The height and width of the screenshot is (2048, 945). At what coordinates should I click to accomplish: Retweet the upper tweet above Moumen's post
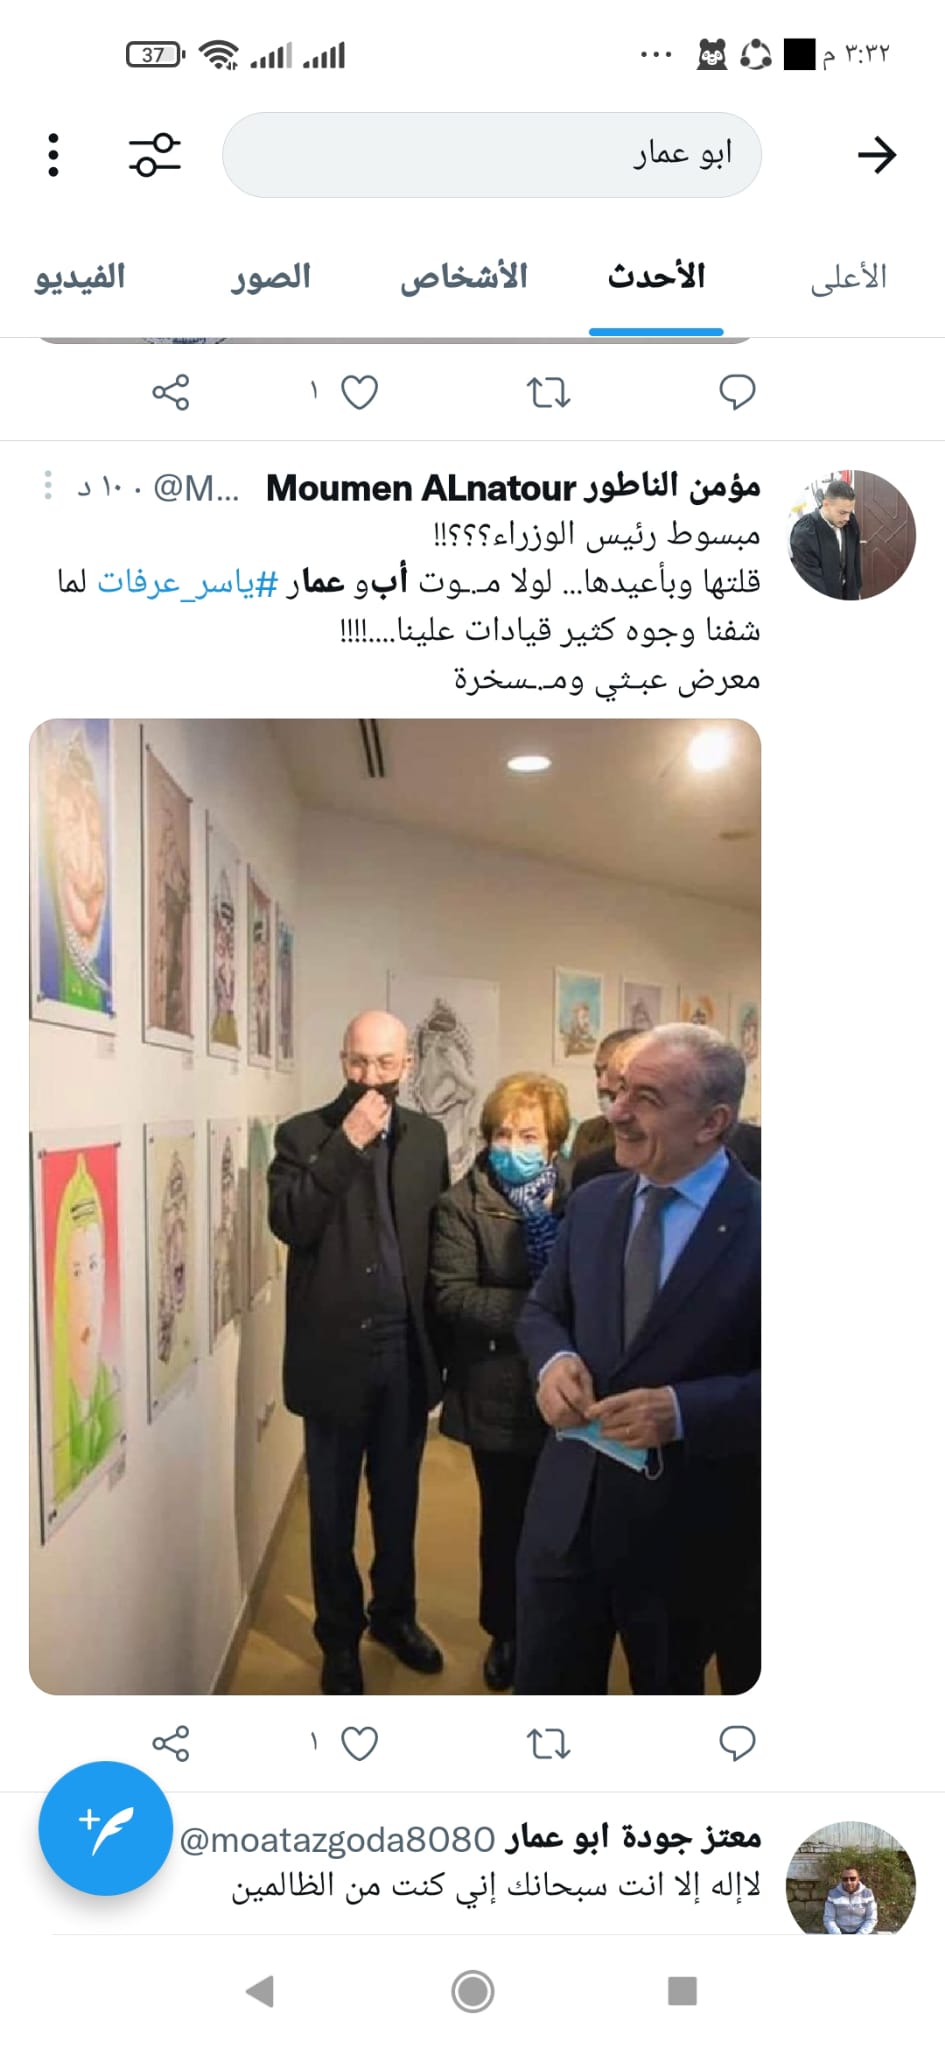(548, 392)
